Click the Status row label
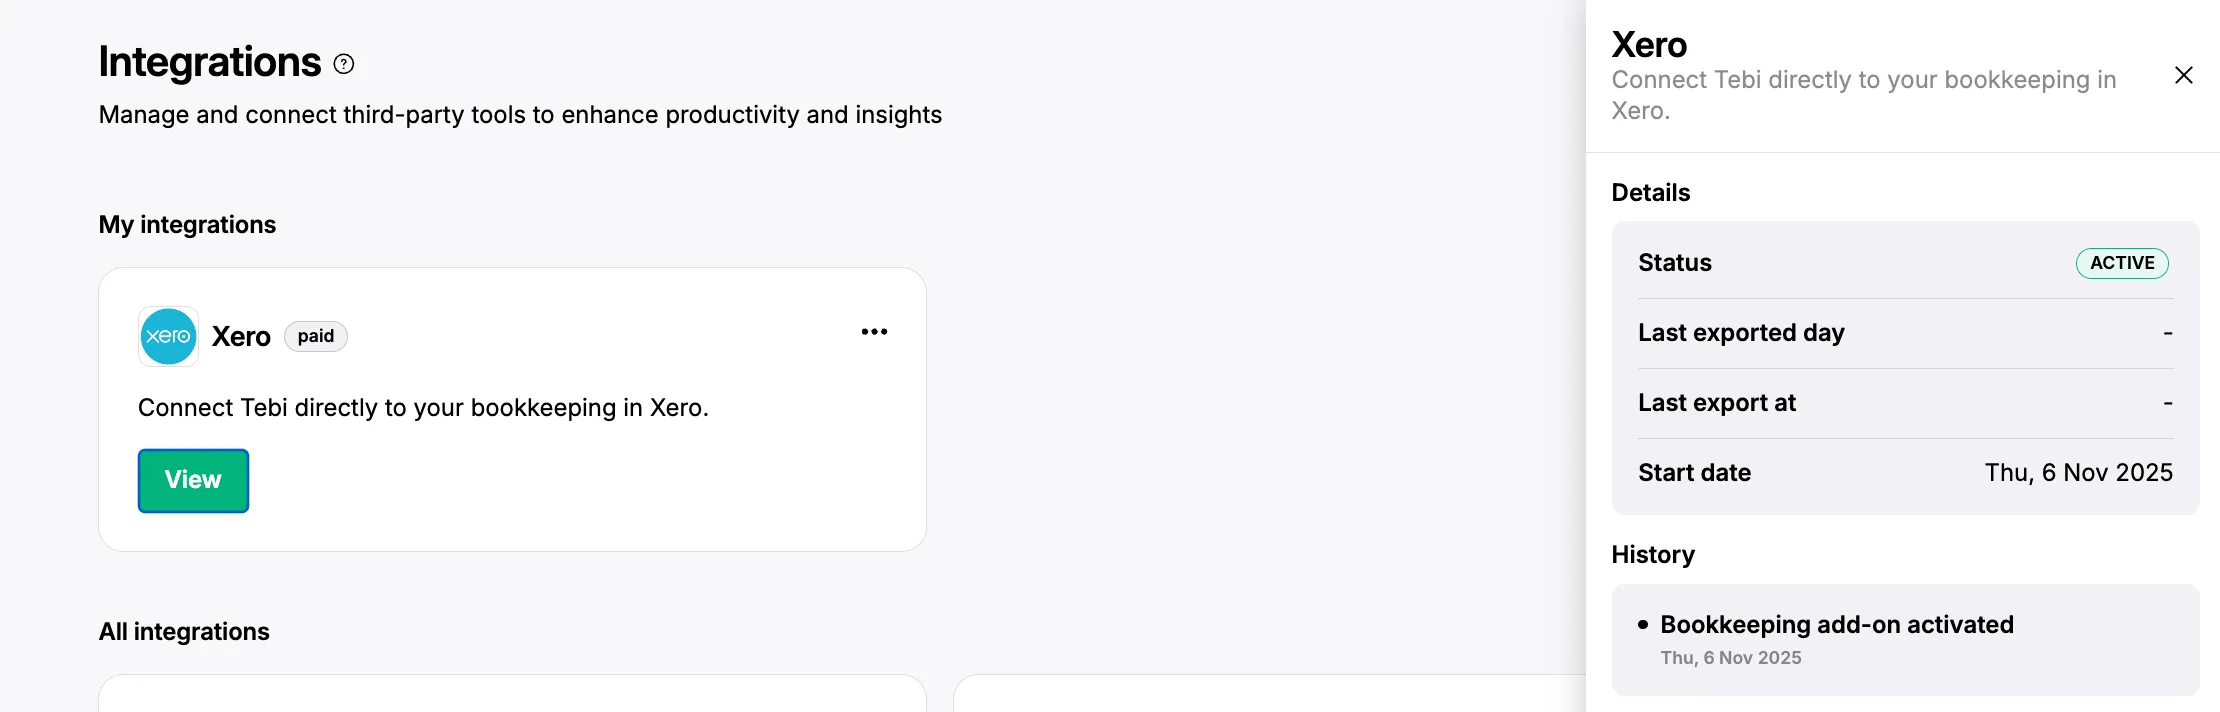 (1675, 263)
